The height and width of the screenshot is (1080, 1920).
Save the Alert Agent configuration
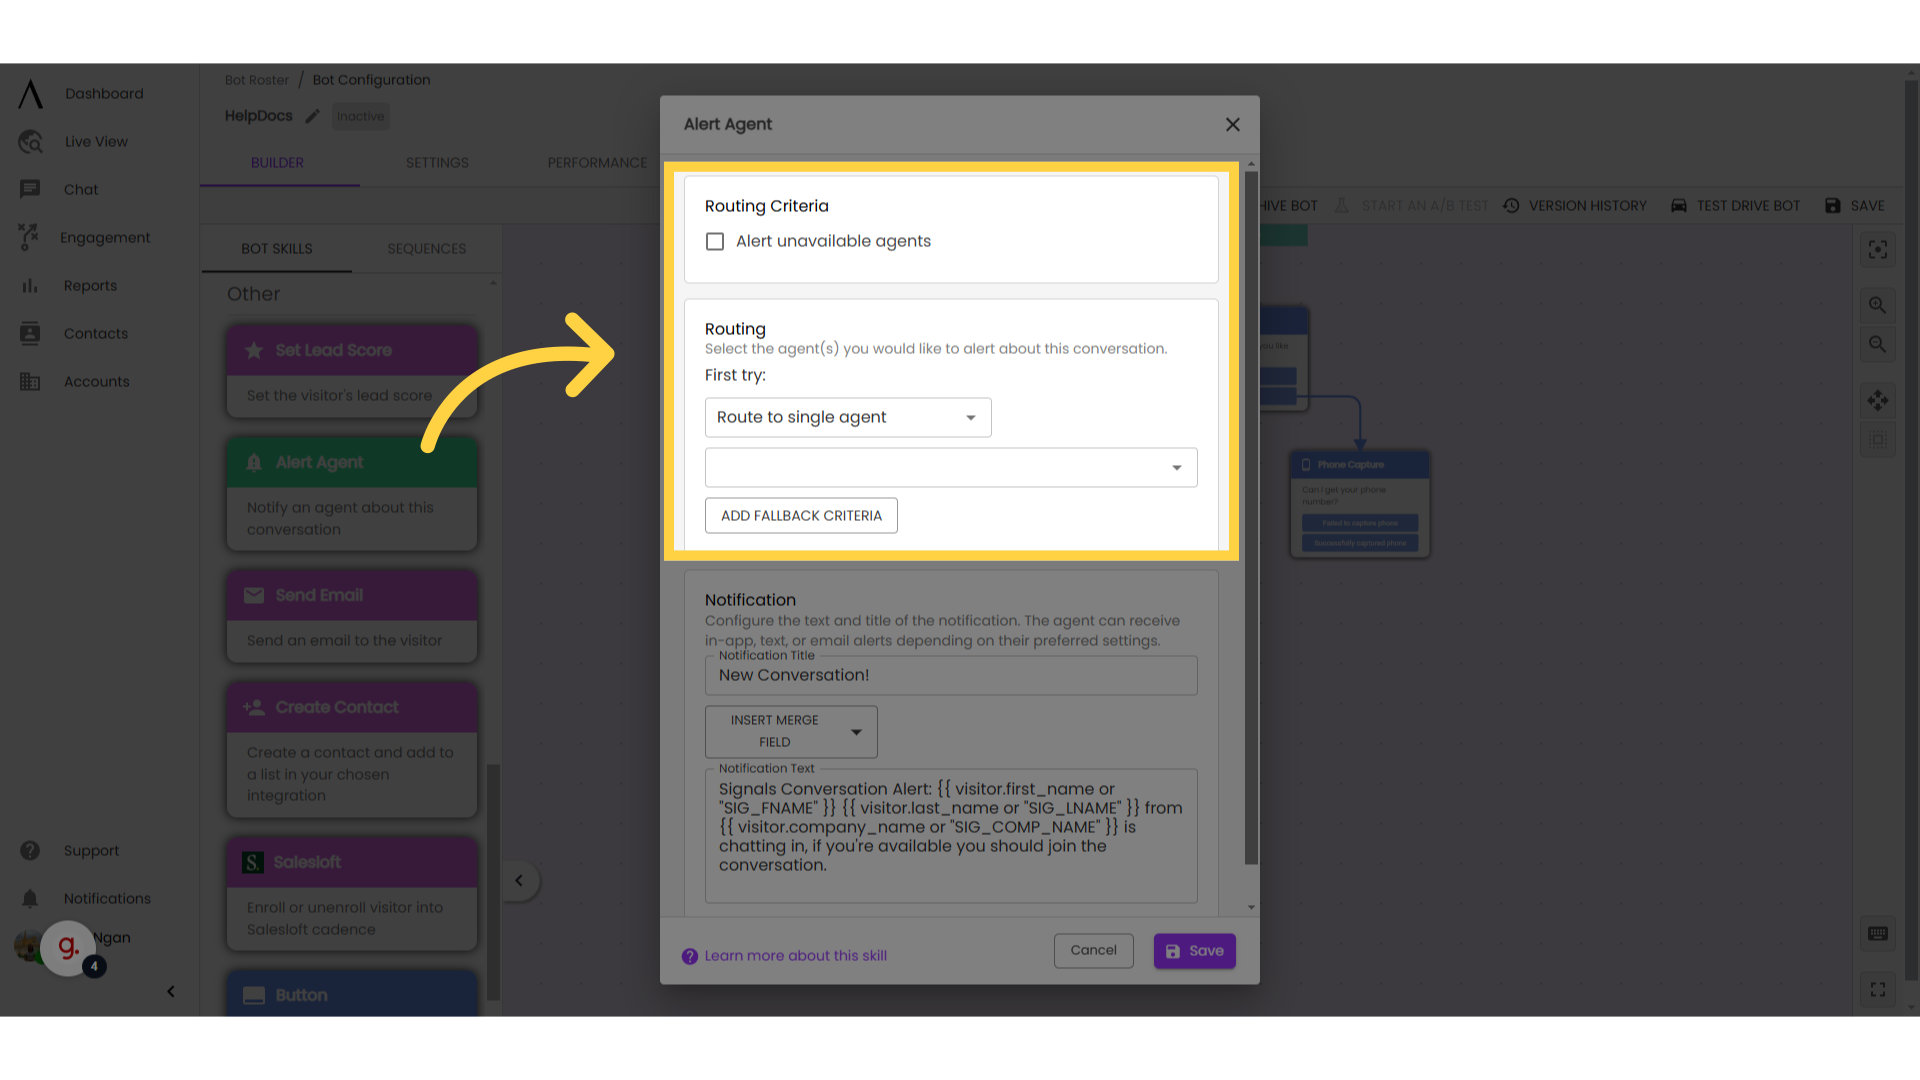click(x=1195, y=951)
